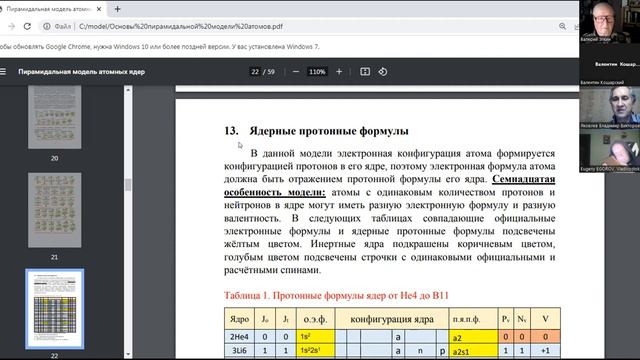Screen dimensions: 640x360
Task: Click table header Ядро
Action: [x=240, y=319]
